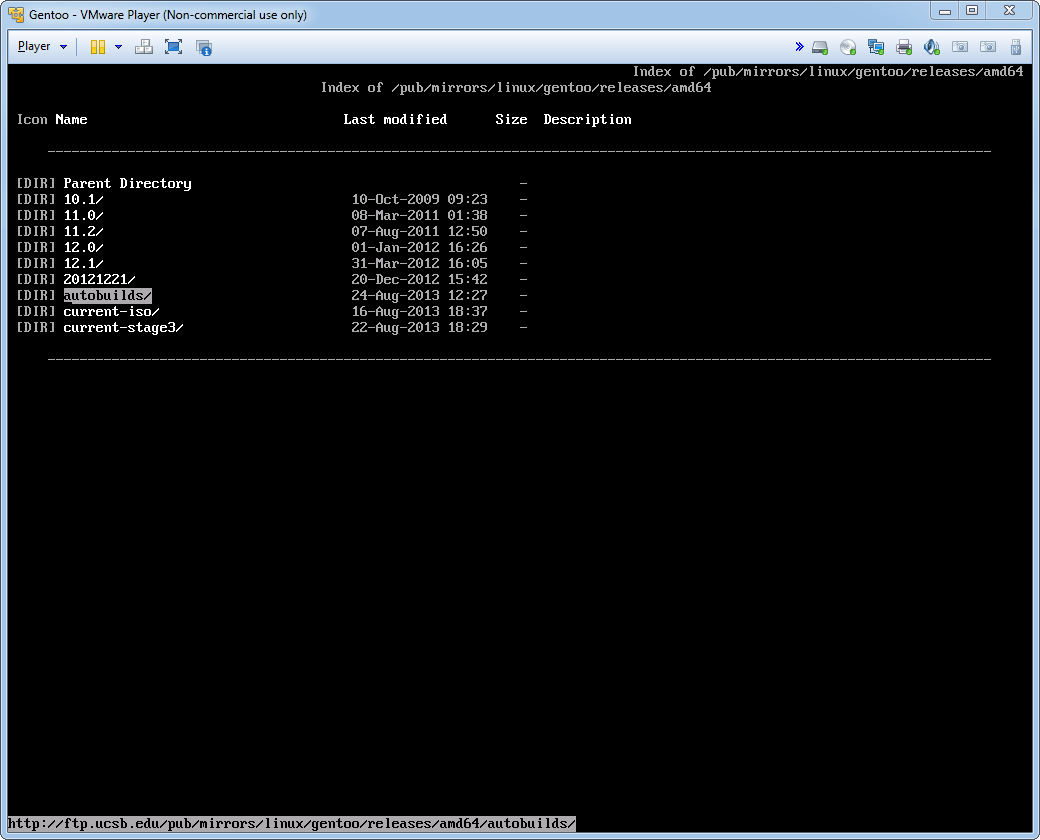This screenshot has width=1040, height=840.
Task: Open the Player menu
Action: [x=42, y=46]
